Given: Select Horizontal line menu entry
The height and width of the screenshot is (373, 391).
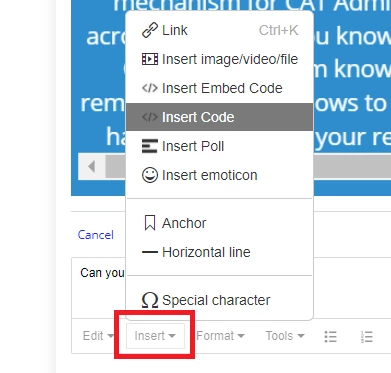Looking at the screenshot, I should [x=220, y=252].
